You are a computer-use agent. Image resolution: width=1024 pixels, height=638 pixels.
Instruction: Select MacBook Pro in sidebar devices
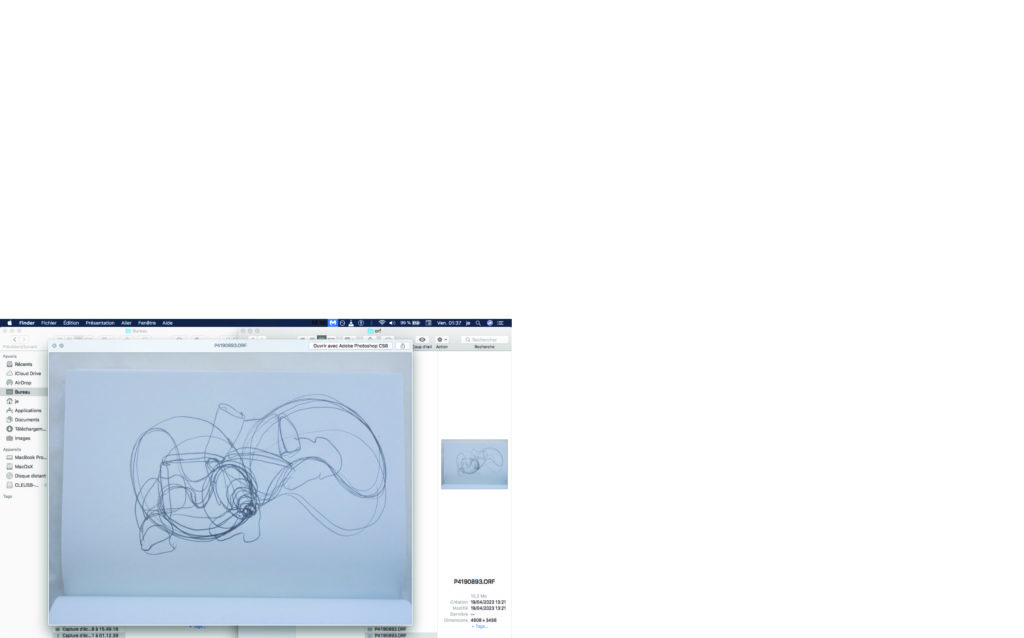(29, 457)
